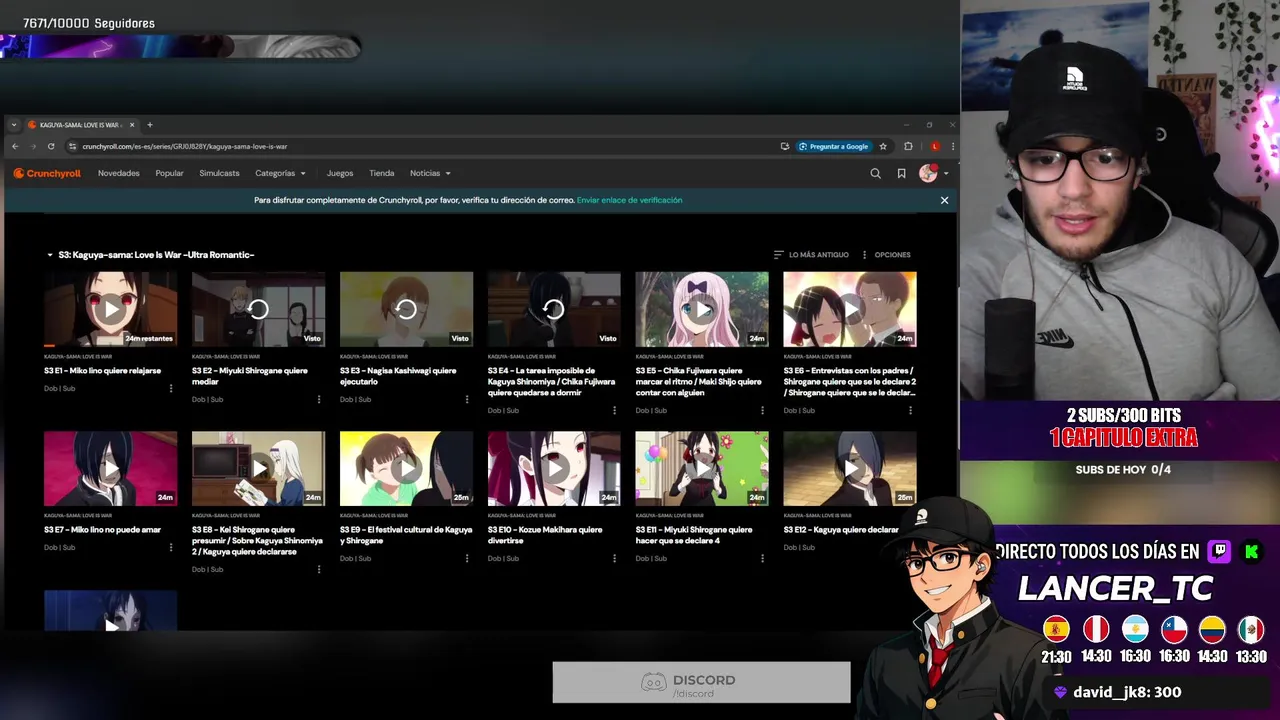Open more options for S3 E4
This screenshot has width=1280, height=720.
click(x=615, y=410)
